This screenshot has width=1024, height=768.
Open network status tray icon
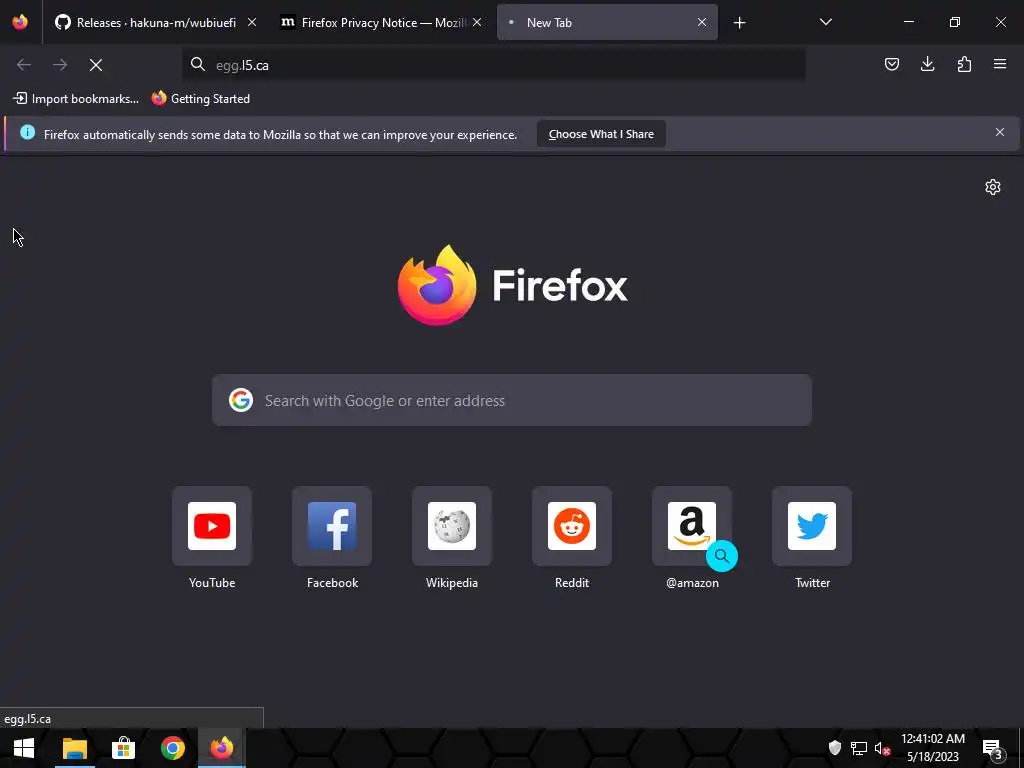pos(859,748)
